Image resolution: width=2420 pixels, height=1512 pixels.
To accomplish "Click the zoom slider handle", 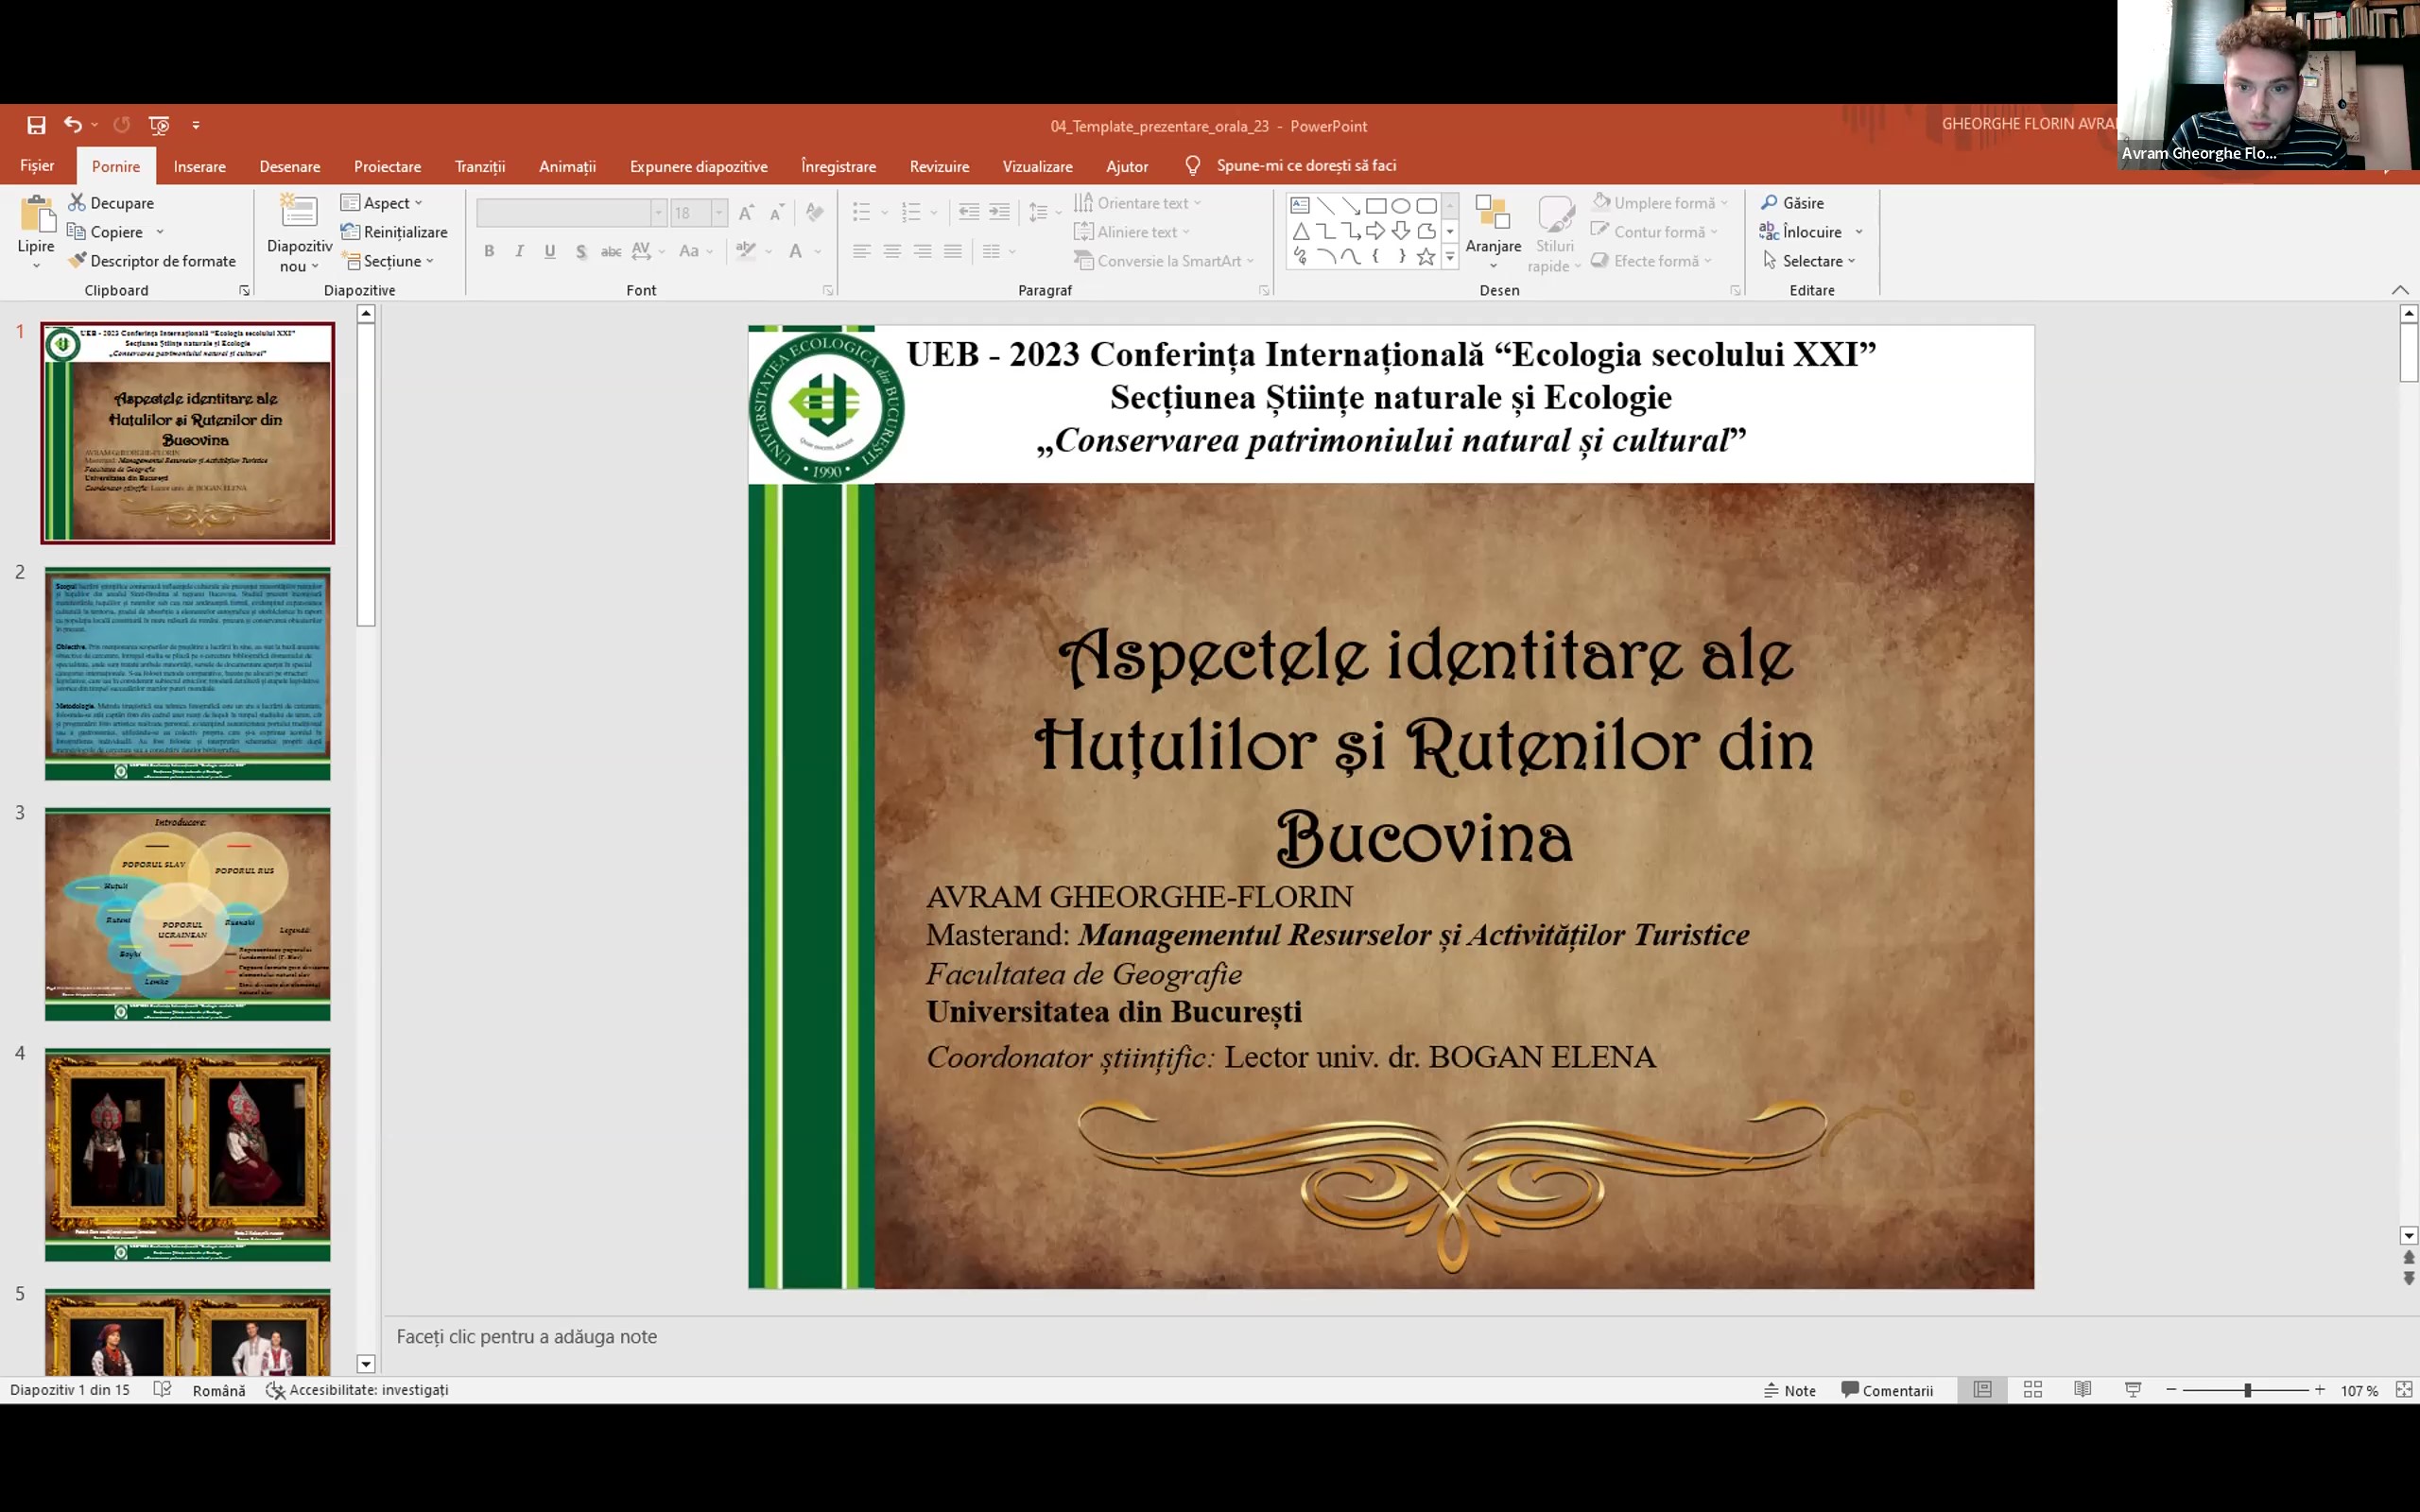I will [2247, 1390].
